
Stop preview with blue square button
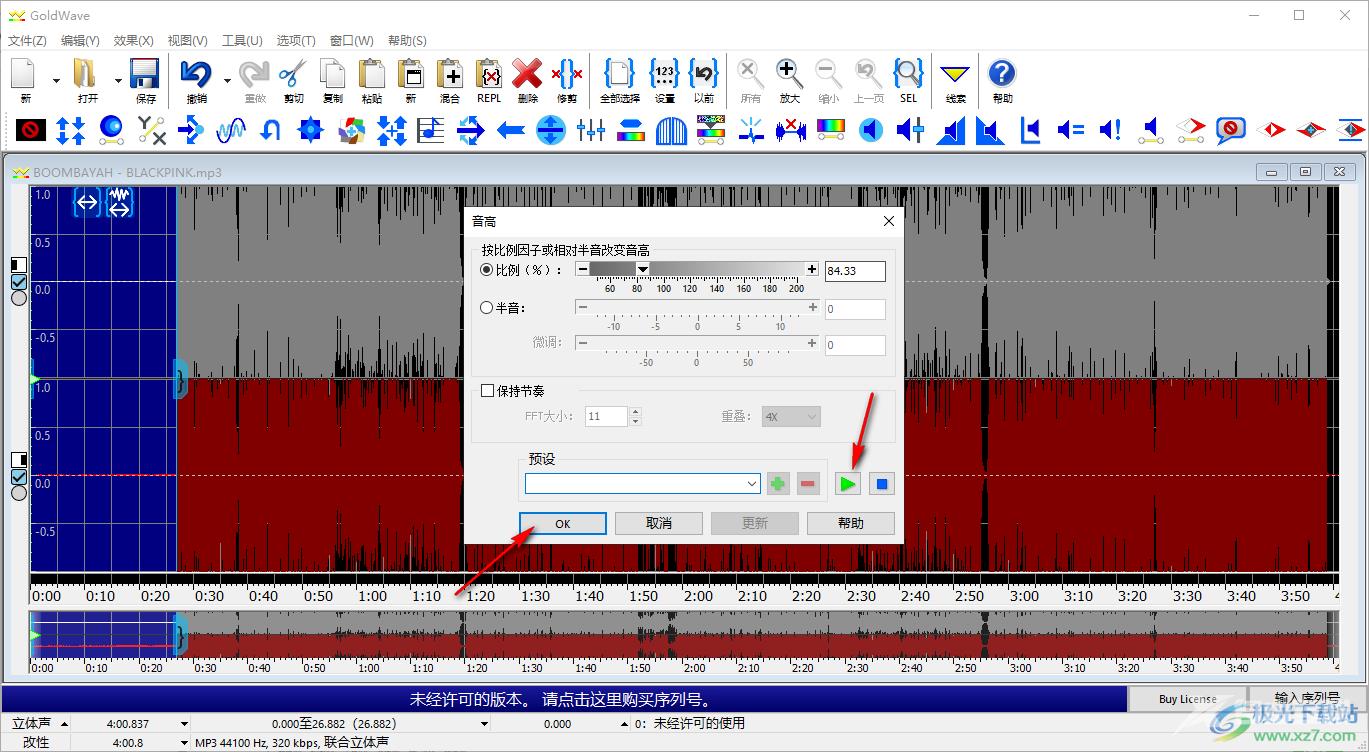(881, 484)
